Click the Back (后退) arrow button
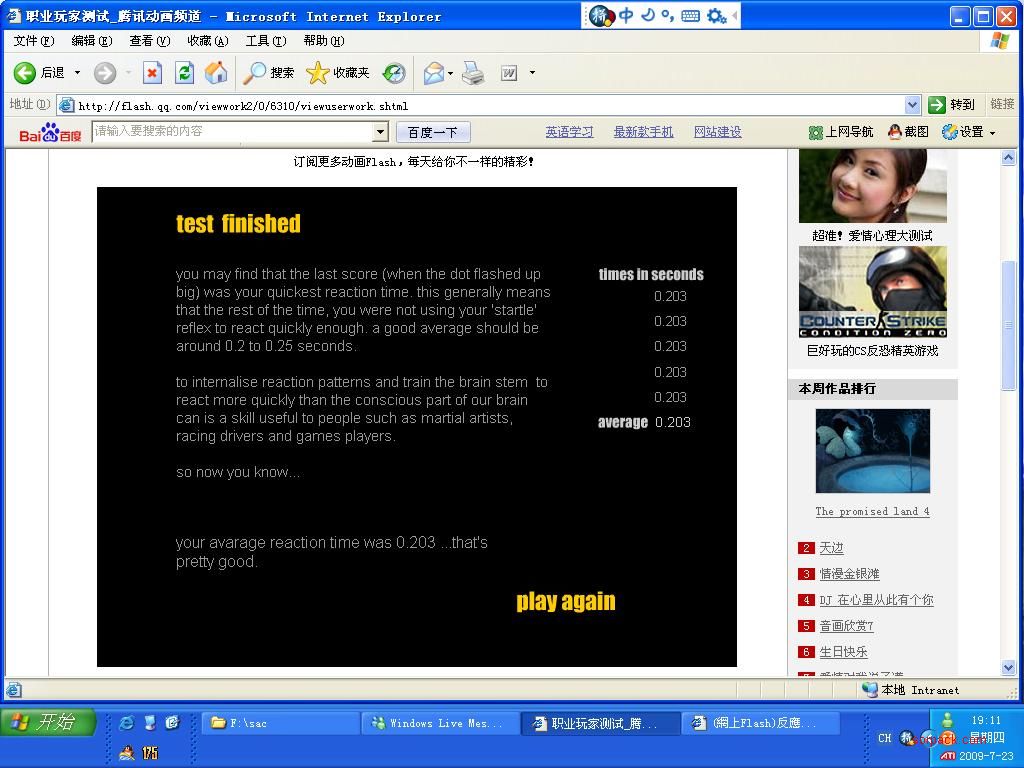 tap(38, 72)
